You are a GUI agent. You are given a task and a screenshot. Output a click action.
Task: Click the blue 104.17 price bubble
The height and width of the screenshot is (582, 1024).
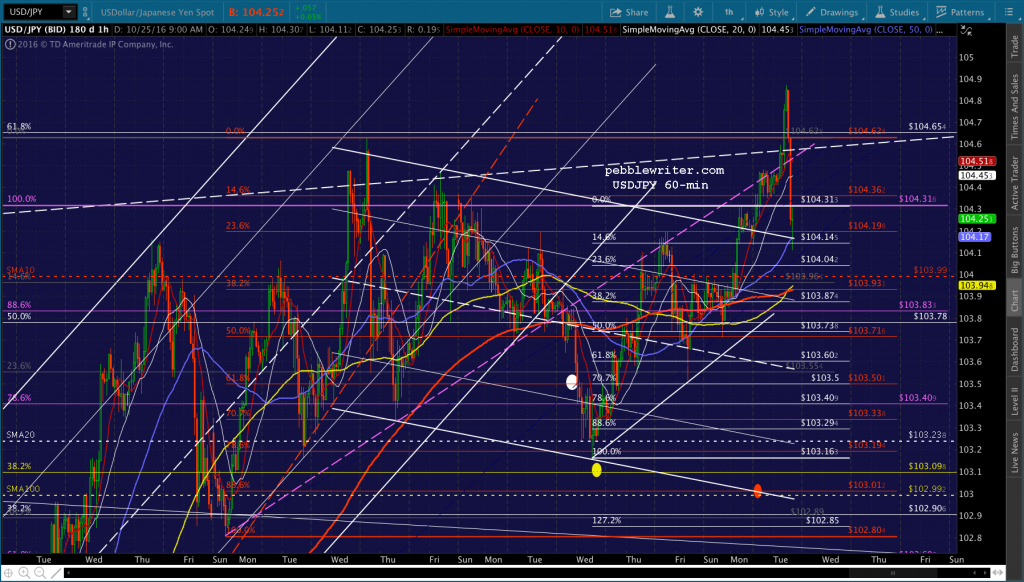(974, 237)
